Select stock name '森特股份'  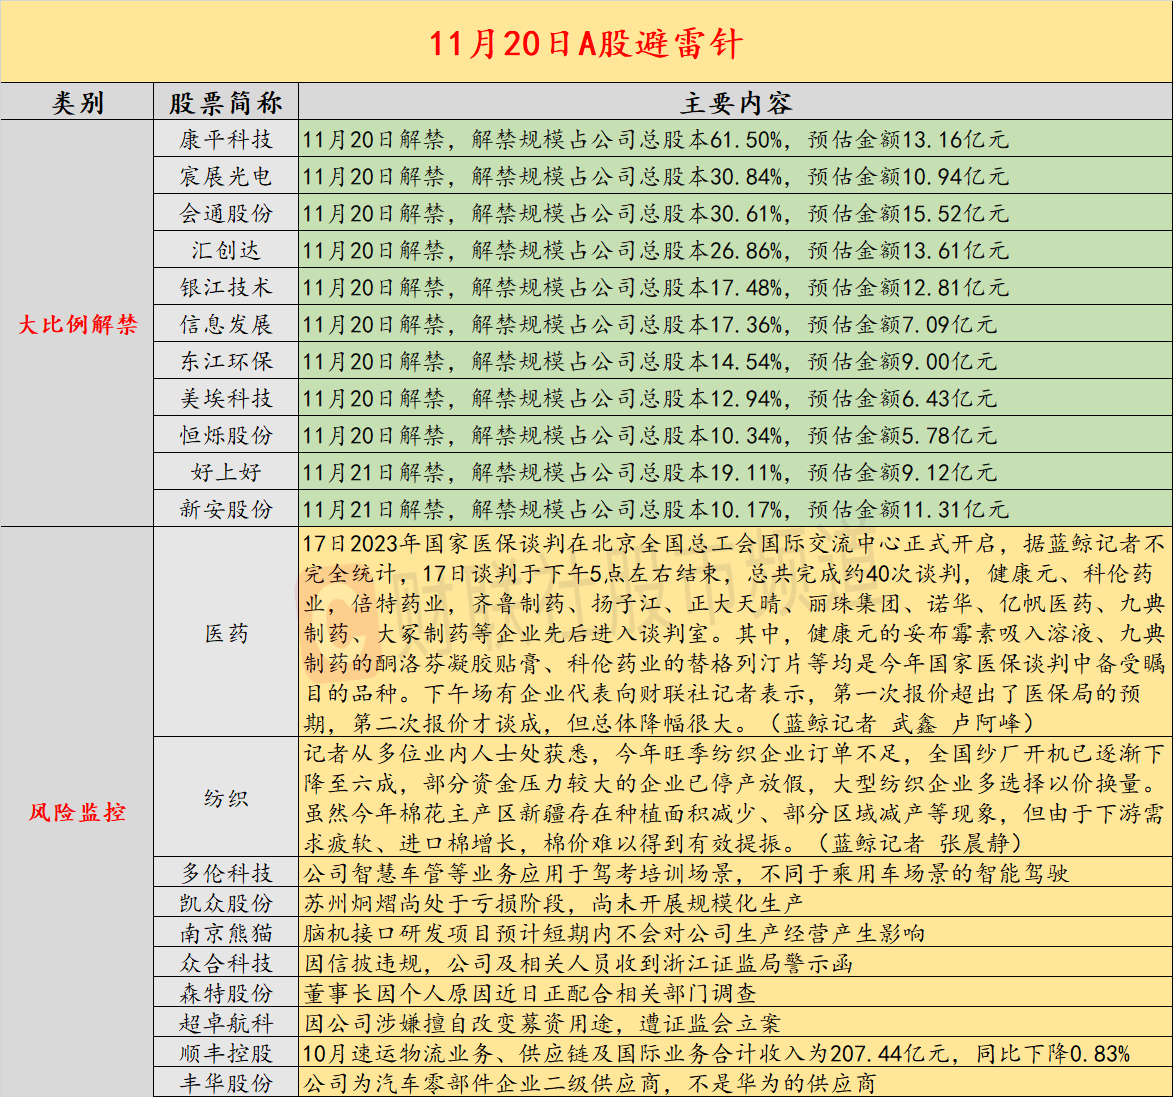(x=226, y=992)
